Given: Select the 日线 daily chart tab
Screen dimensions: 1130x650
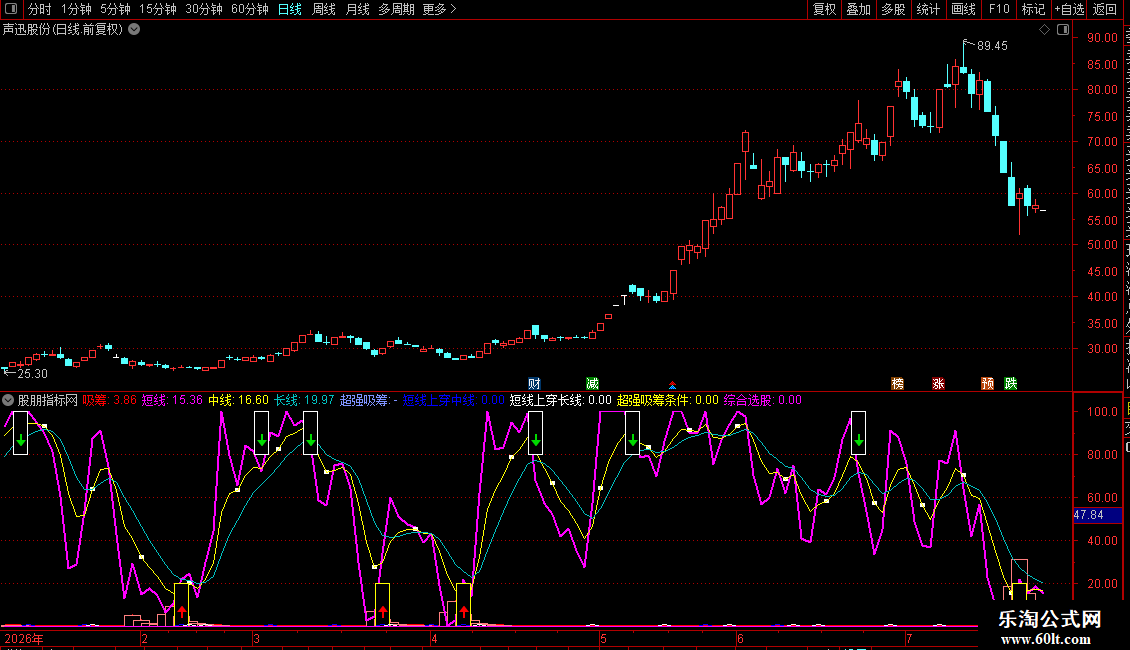Looking at the screenshot, I should (290, 9).
